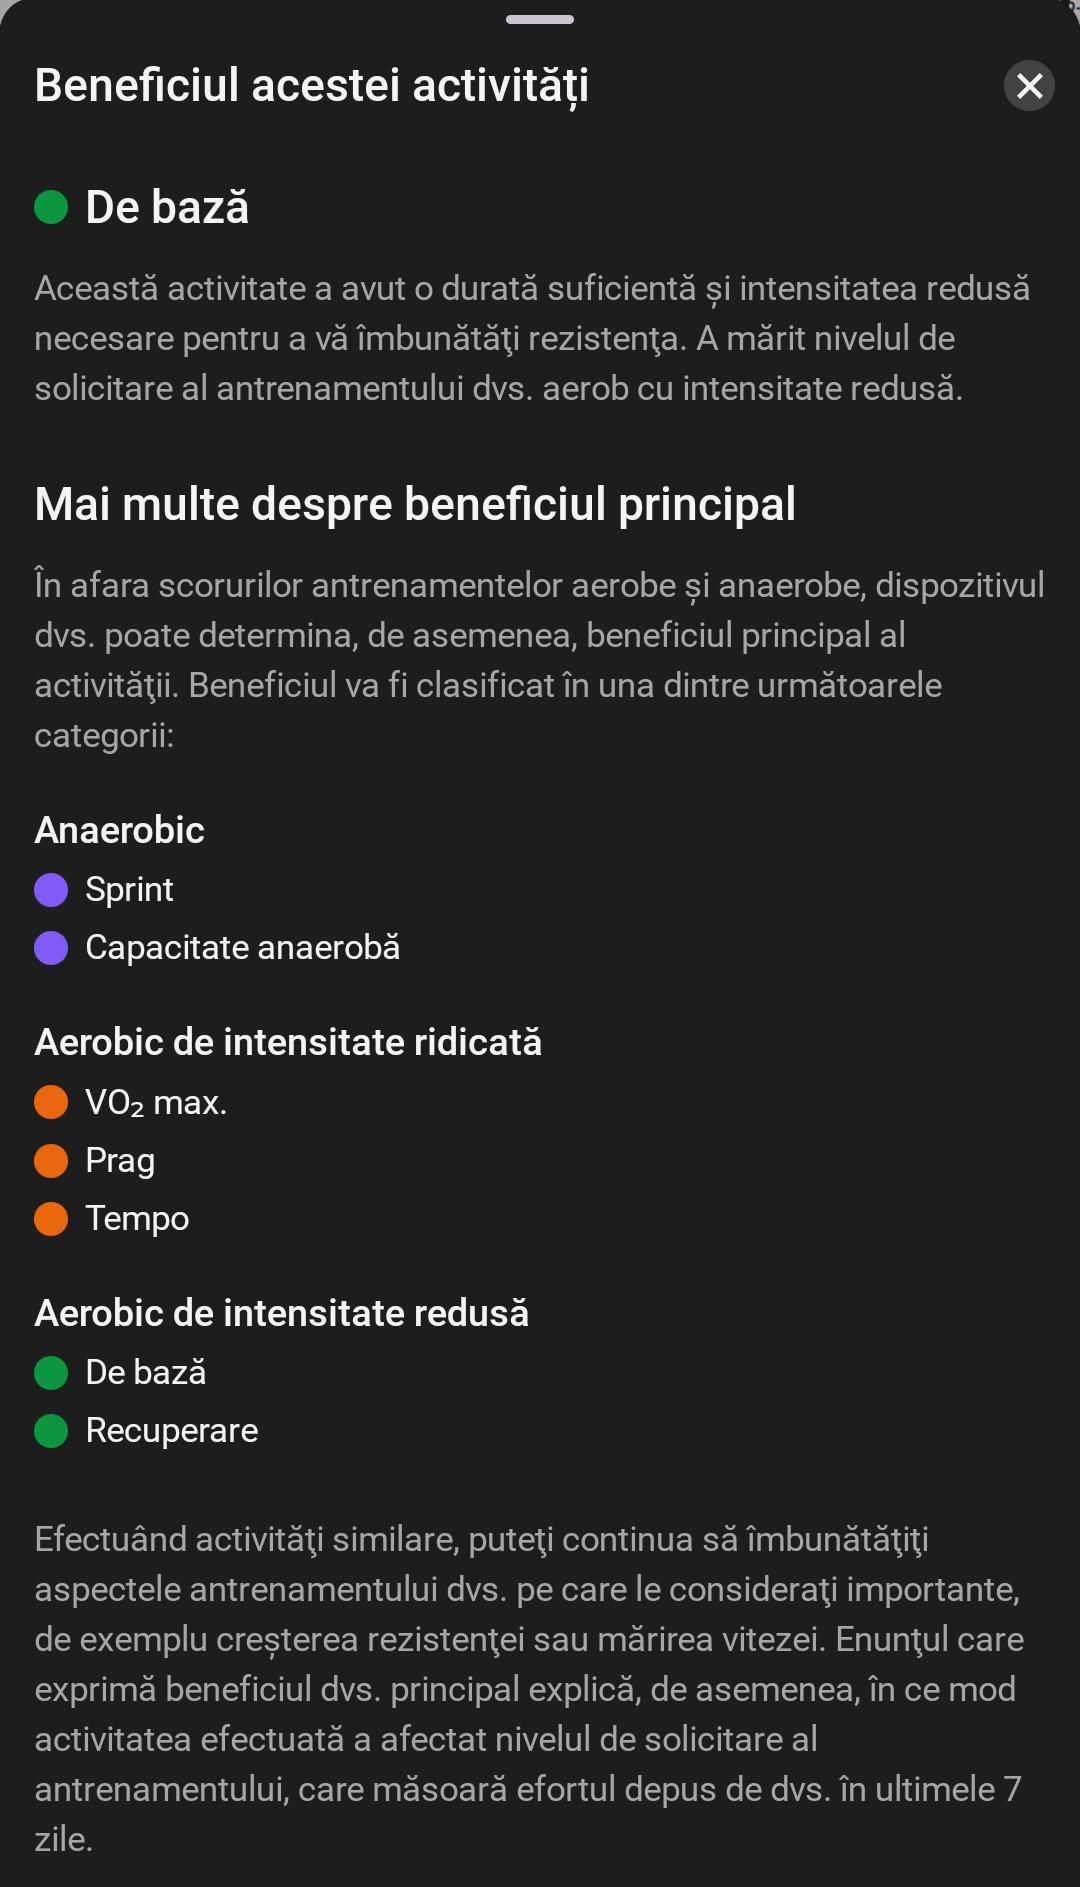The width and height of the screenshot is (1080, 1887).
Task: Tap the green dot beside De bază in the list
Action: click(51, 1373)
